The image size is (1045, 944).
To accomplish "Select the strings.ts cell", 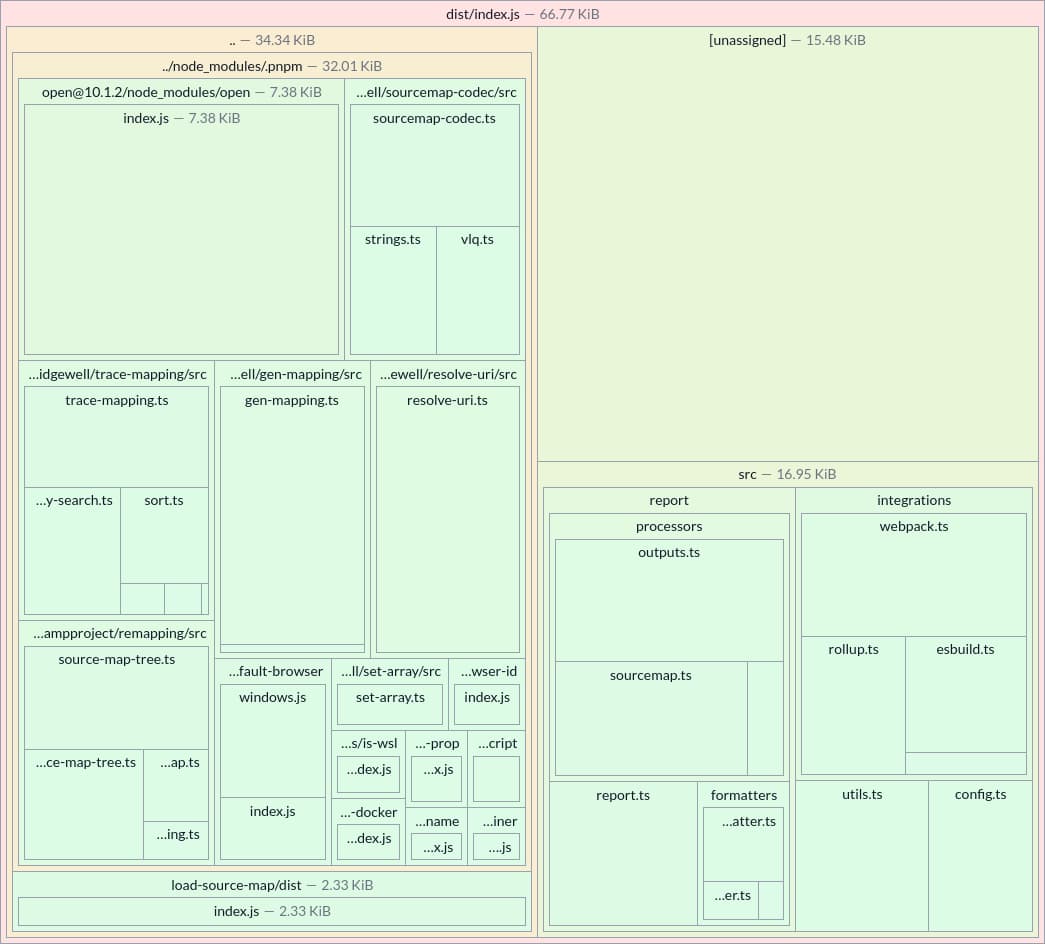I will point(392,290).
